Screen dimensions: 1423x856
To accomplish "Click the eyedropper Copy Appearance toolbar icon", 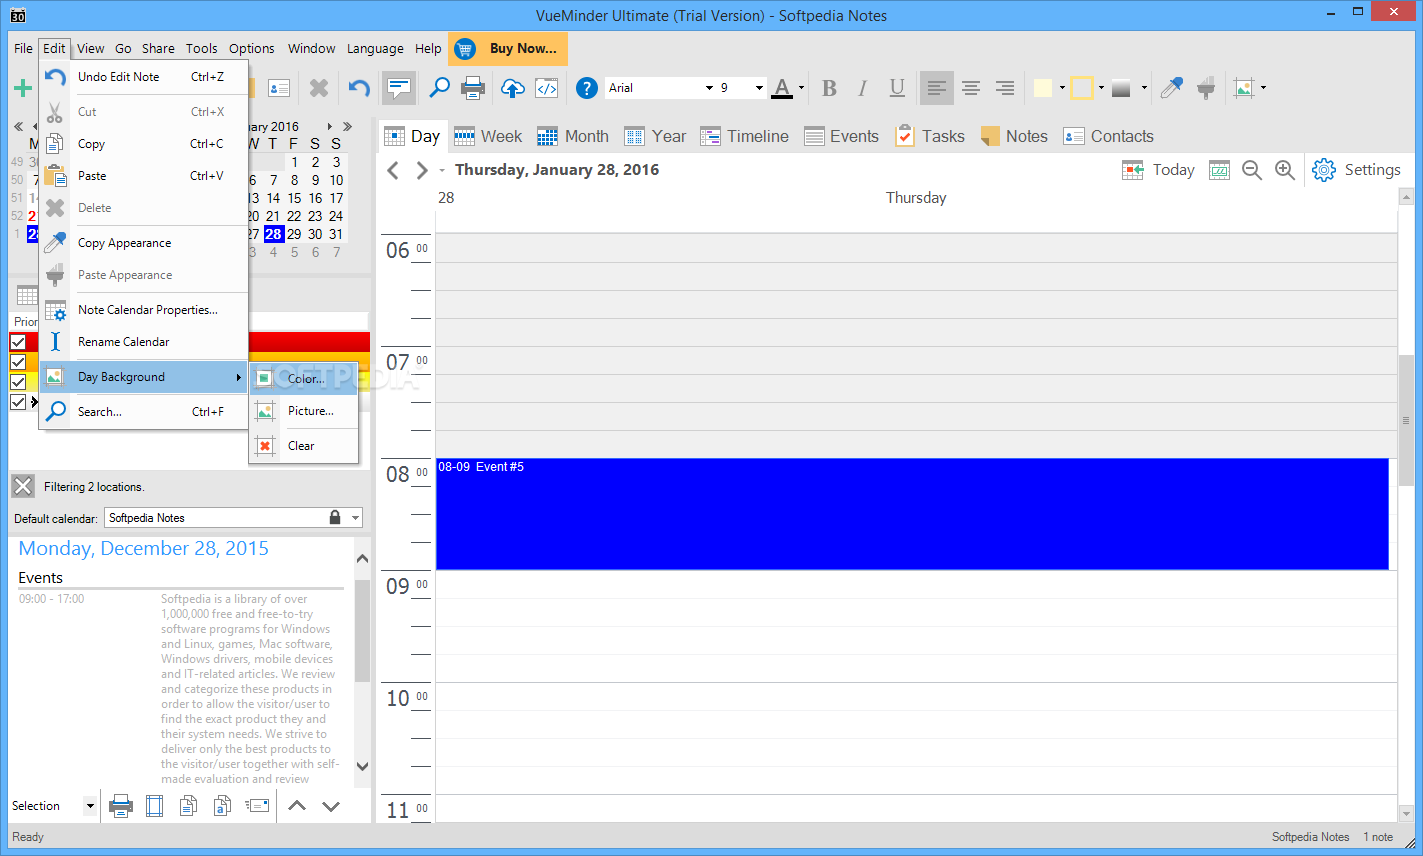I will (x=1171, y=88).
